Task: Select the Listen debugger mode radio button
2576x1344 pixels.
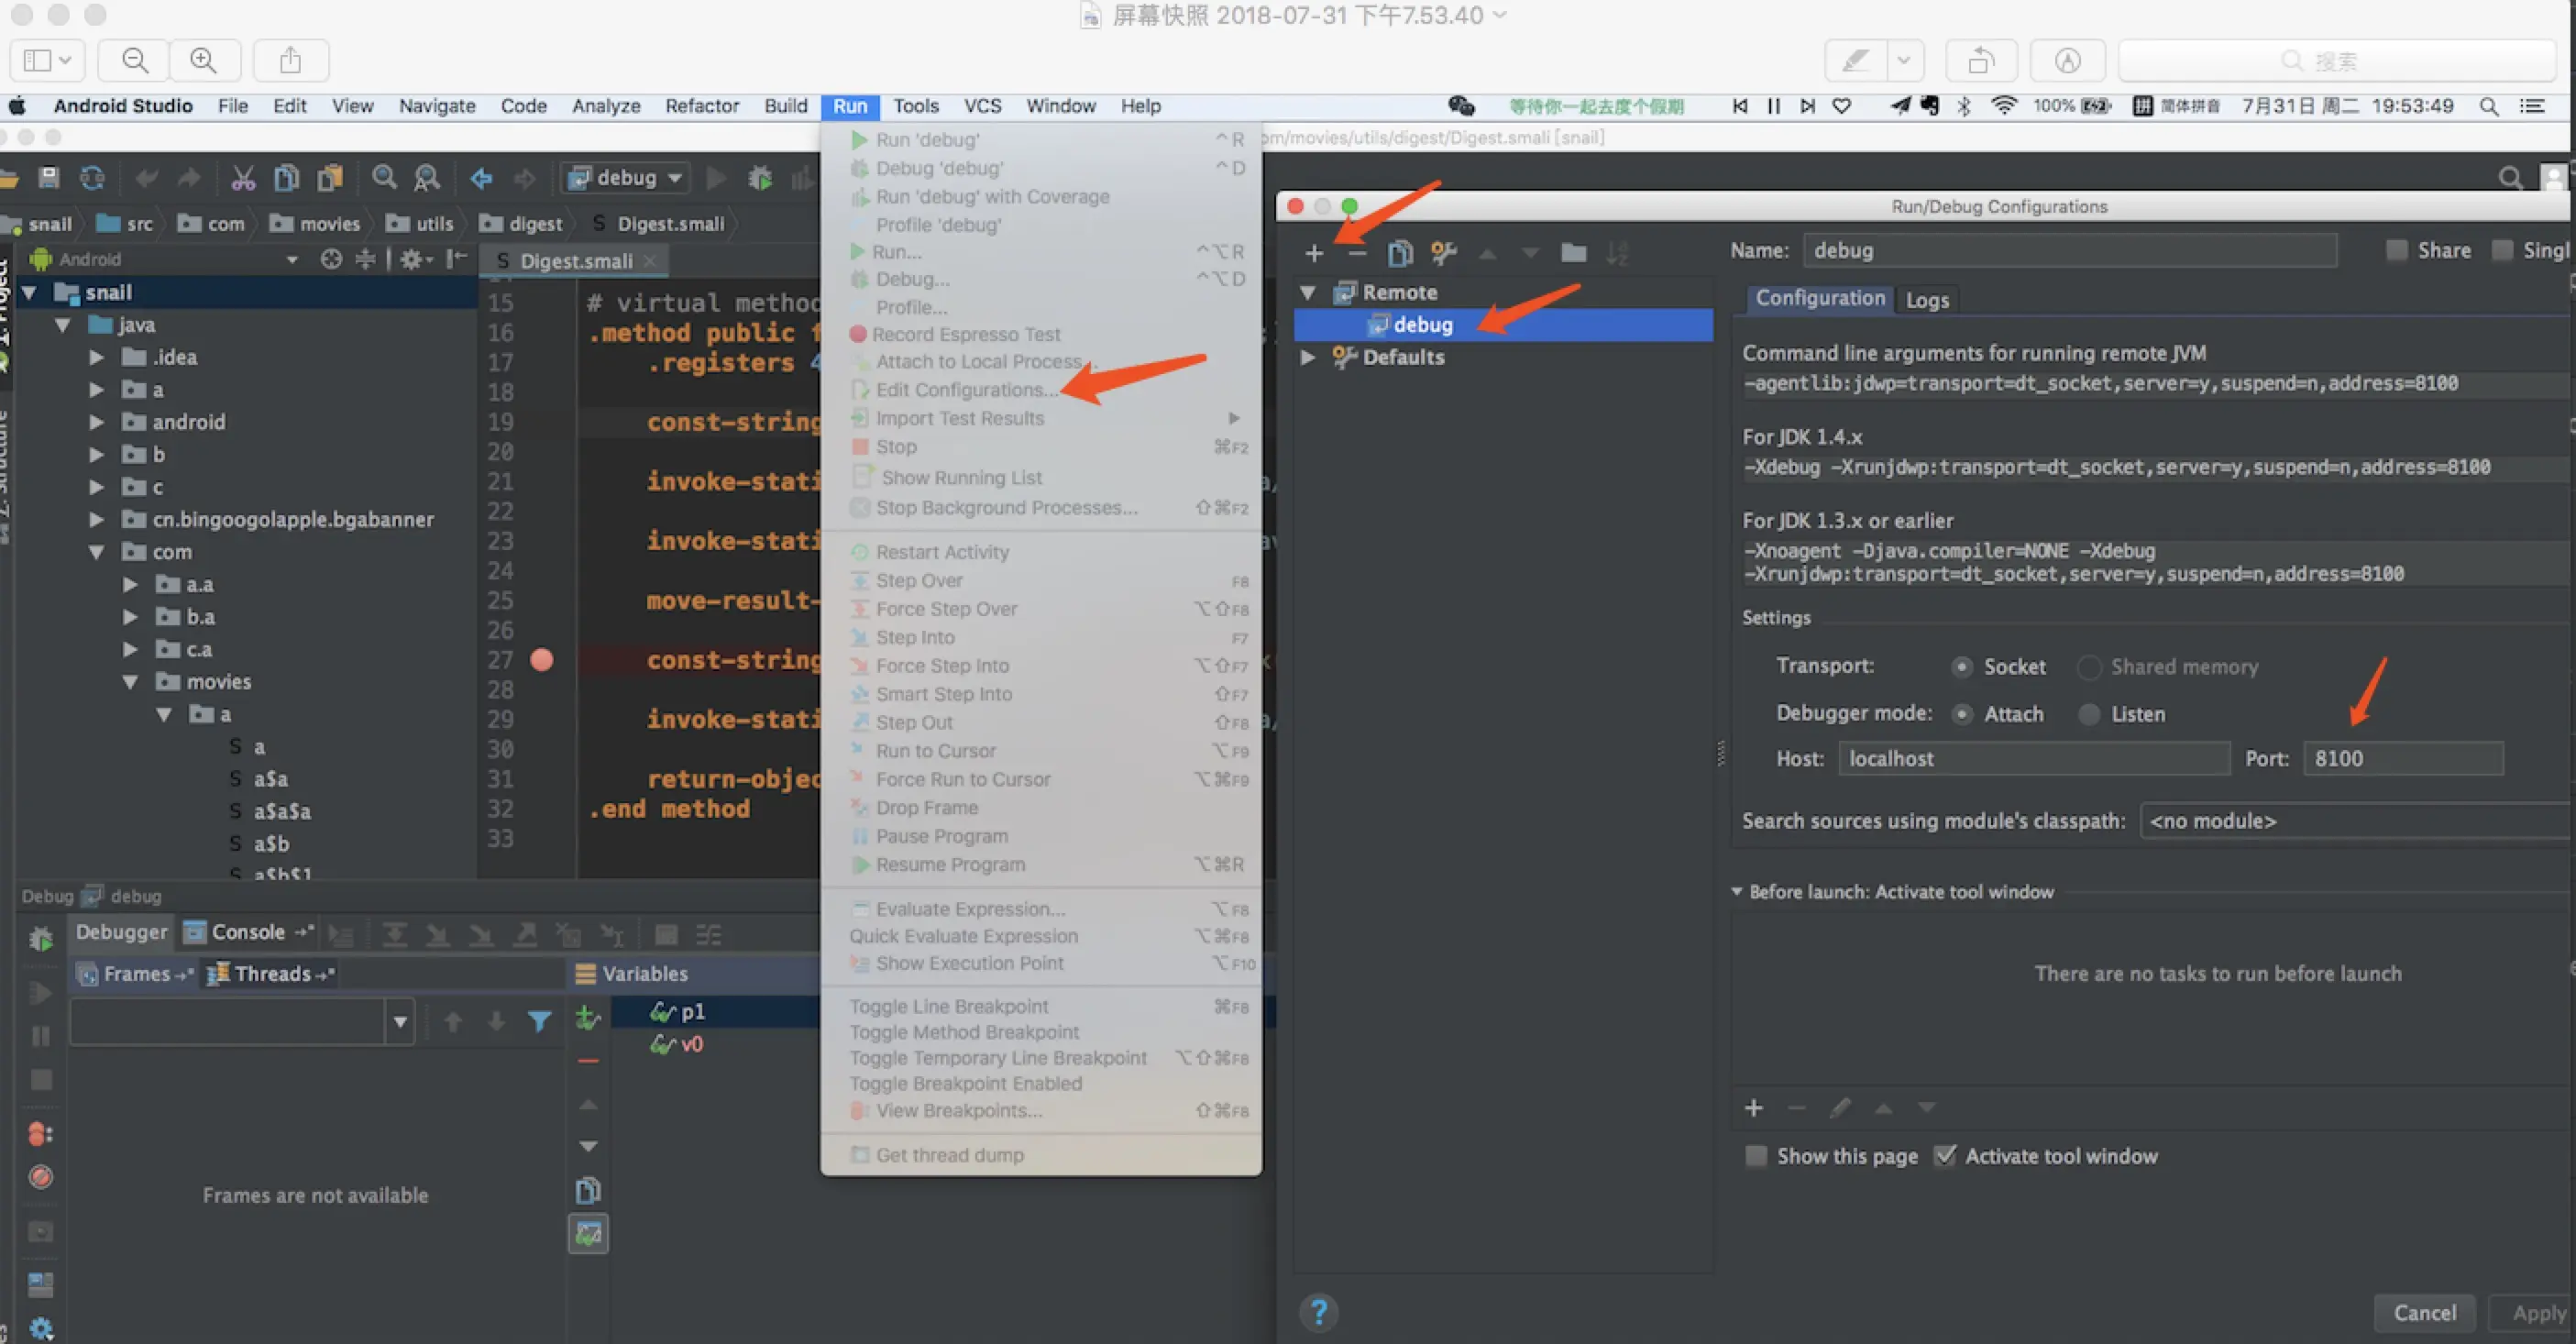Action: (x=2089, y=714)
